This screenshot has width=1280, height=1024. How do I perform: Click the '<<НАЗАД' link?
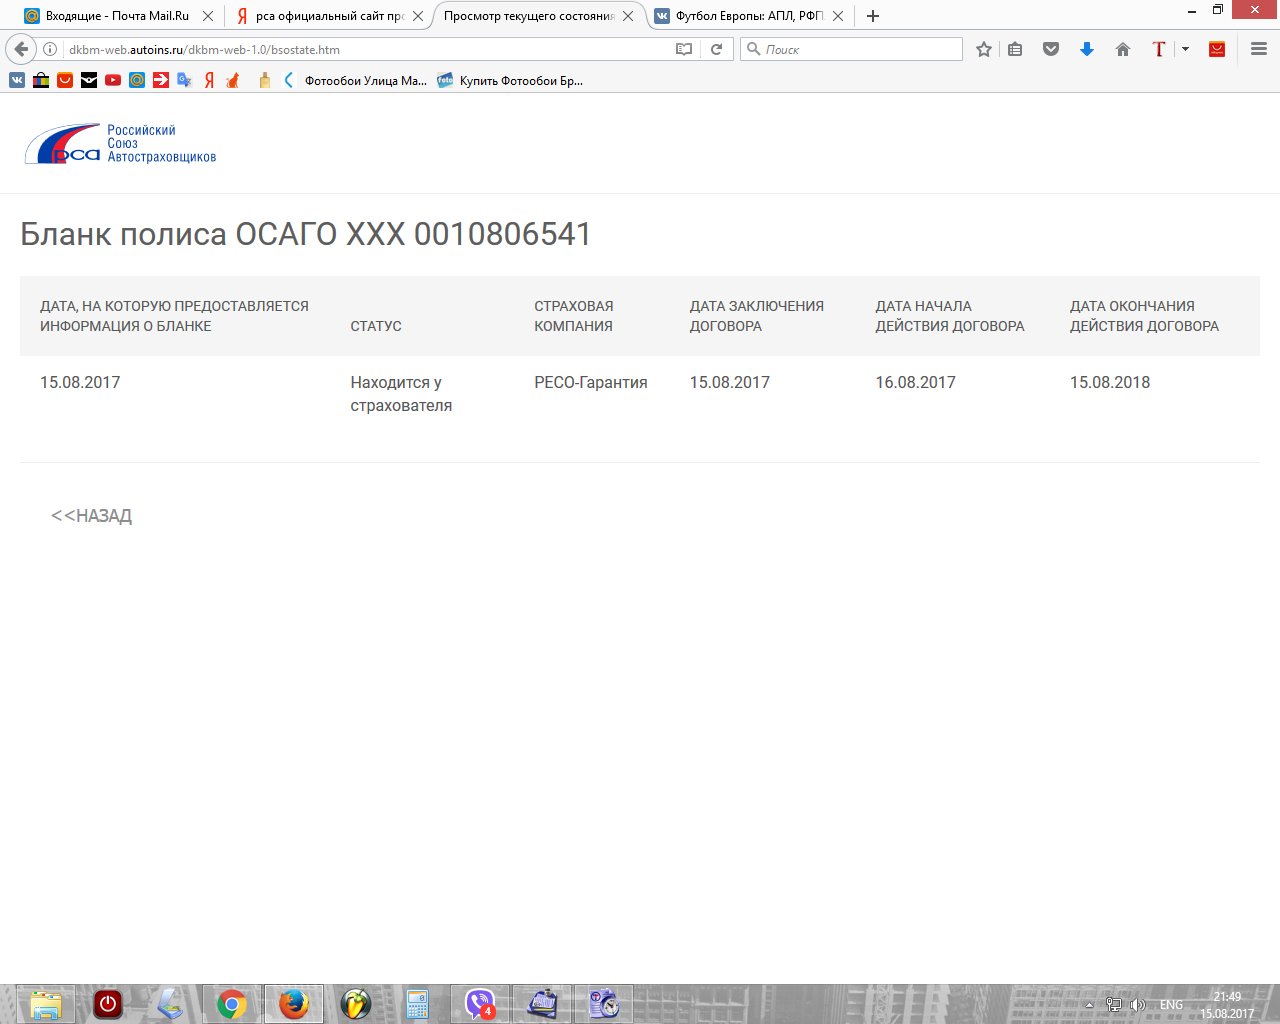91,516
